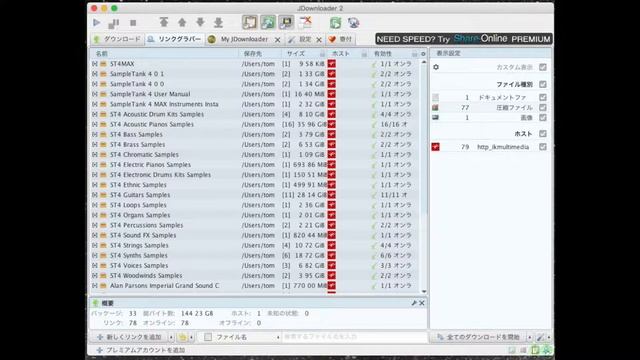Toggle the ホスト section checkbox
Image resolution: width=640 pixels, height=360 pixels.
542,133
